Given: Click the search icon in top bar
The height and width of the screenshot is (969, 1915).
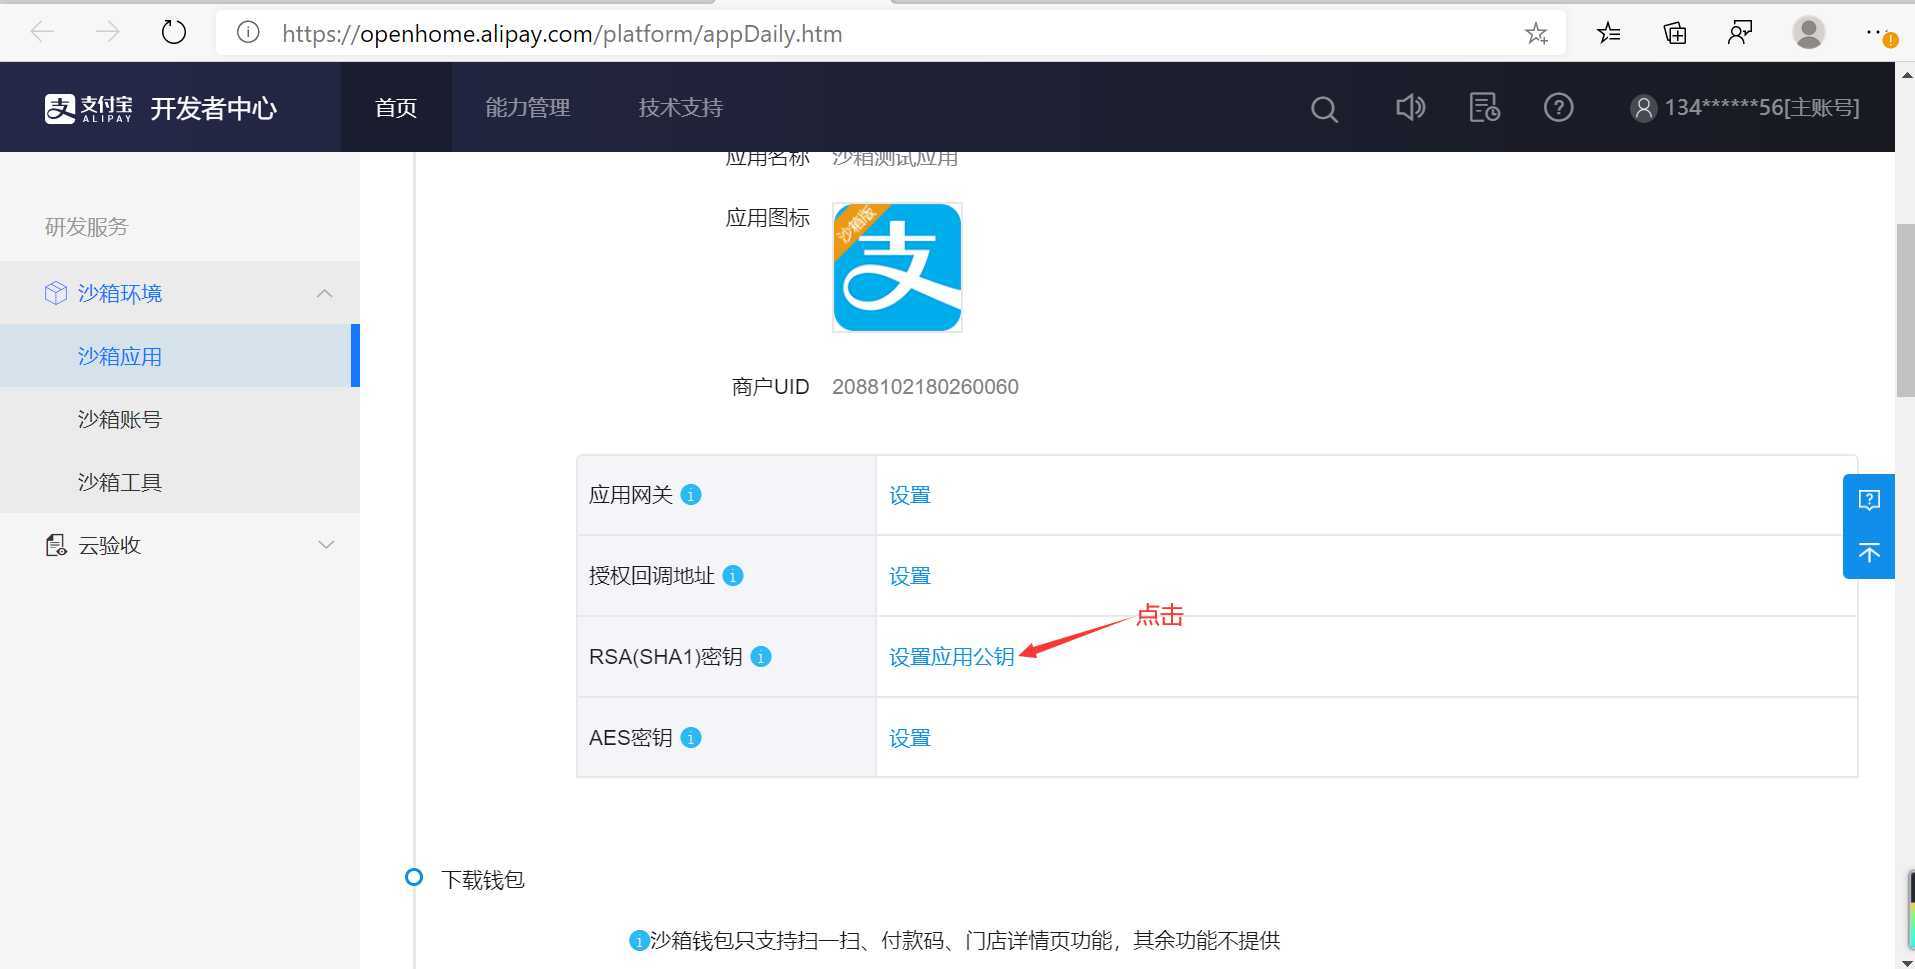Looking at the screenshot, I should coord(1323,108).
